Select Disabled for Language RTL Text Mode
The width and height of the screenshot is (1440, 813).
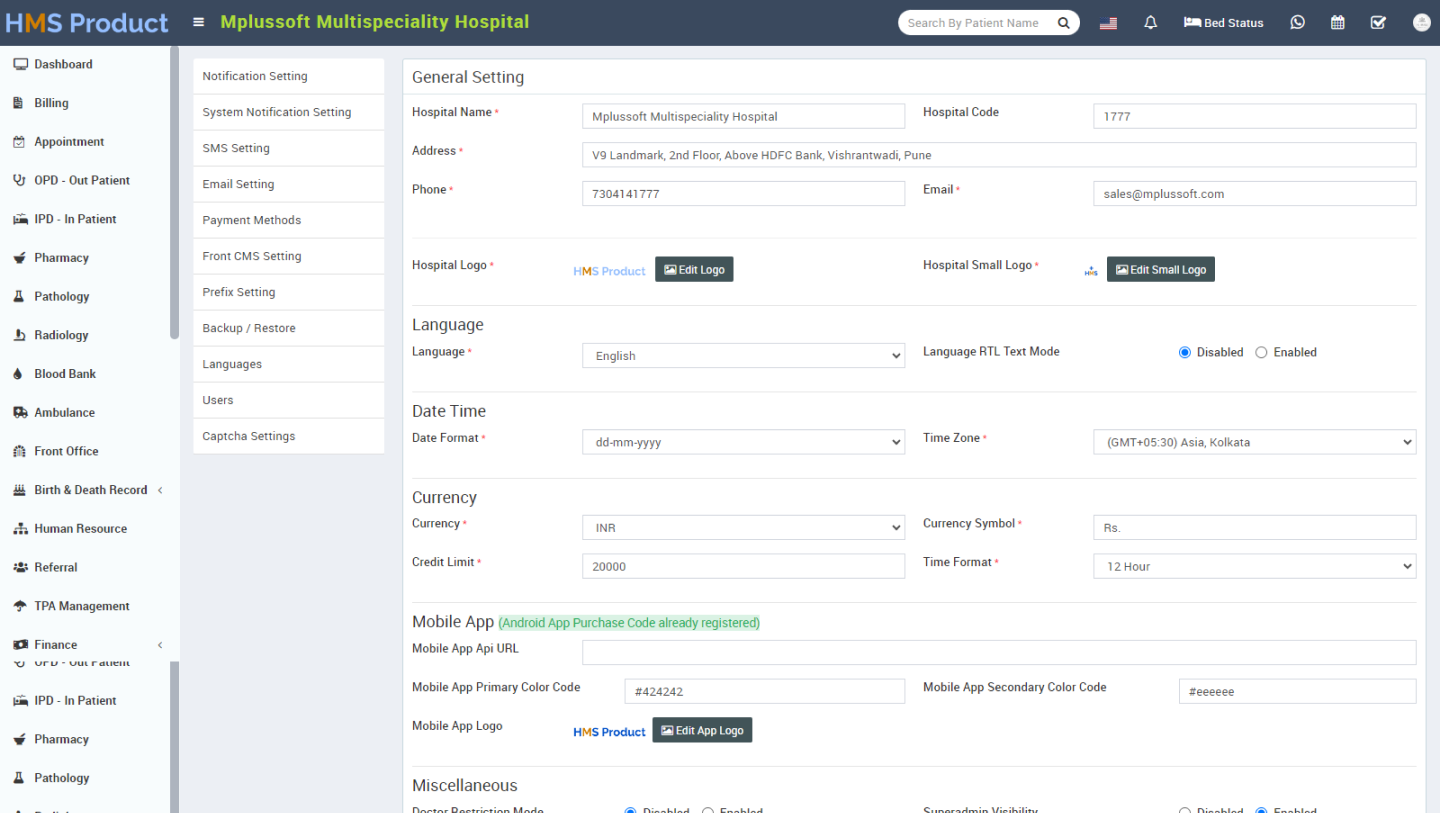click(1185, 352)
